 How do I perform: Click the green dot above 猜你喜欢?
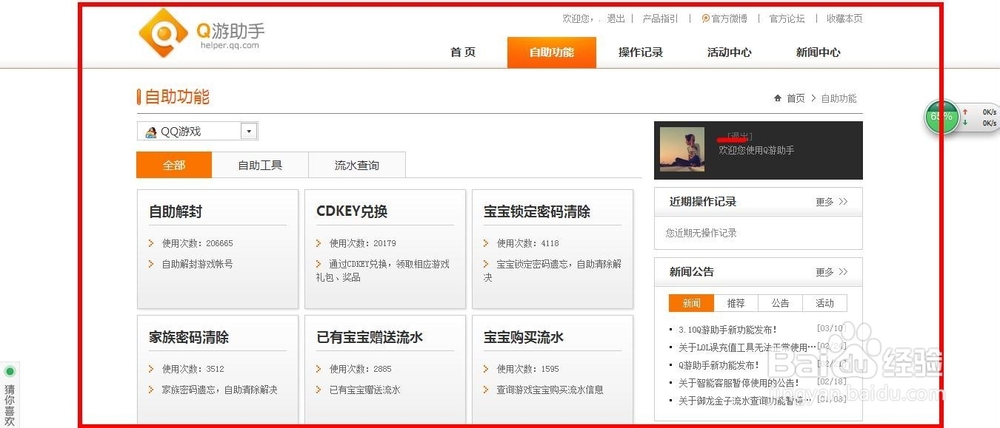point(10,371)
